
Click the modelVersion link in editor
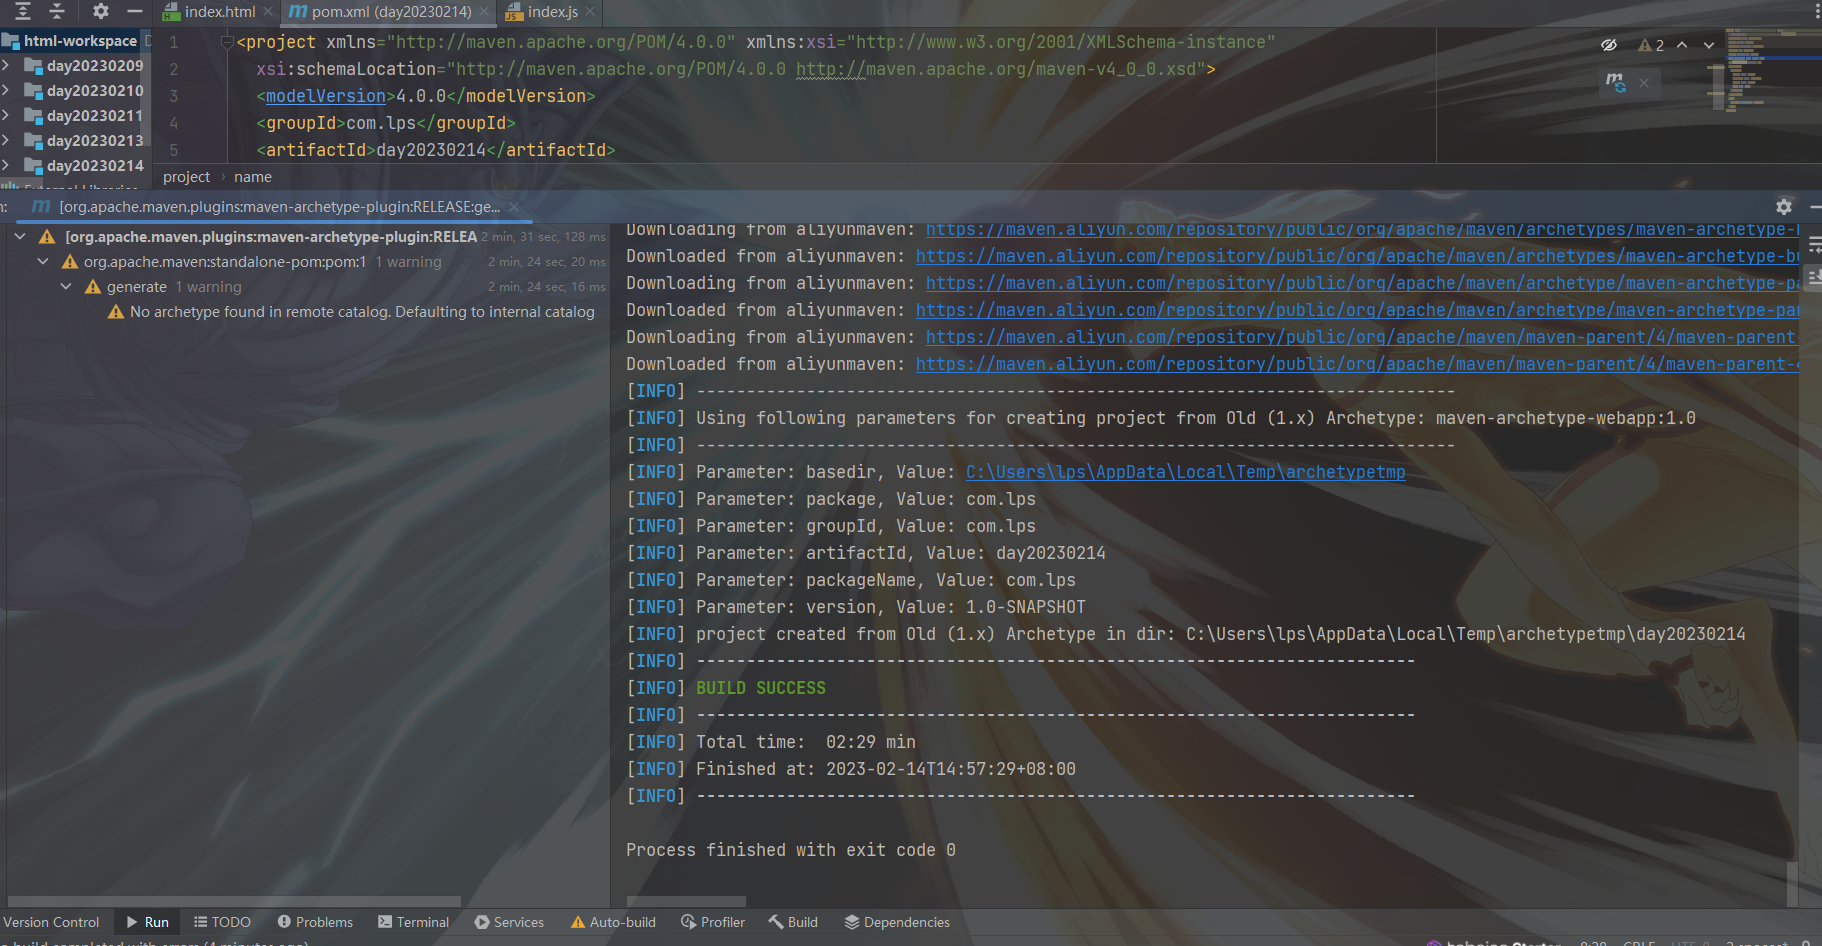tap(325, 96)
